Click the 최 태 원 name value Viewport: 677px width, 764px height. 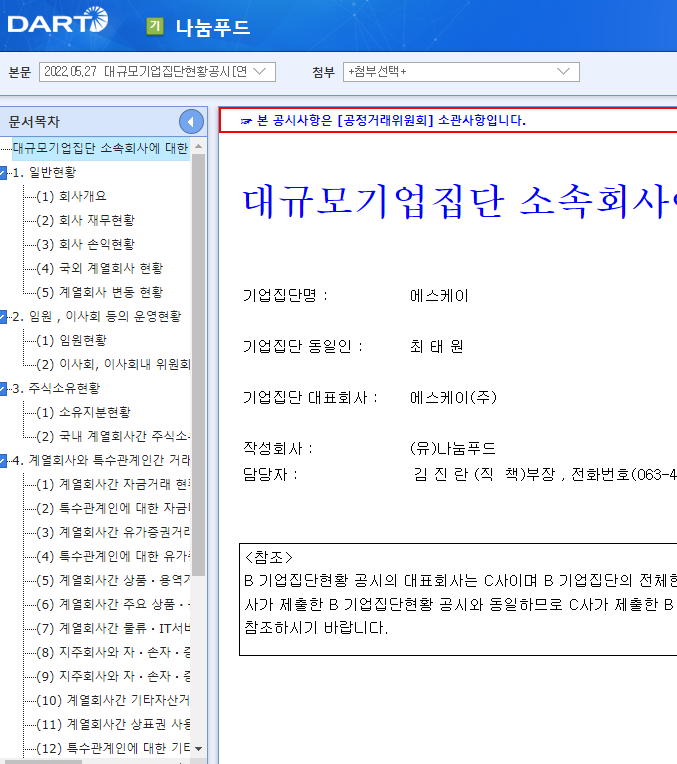(437, 346)
